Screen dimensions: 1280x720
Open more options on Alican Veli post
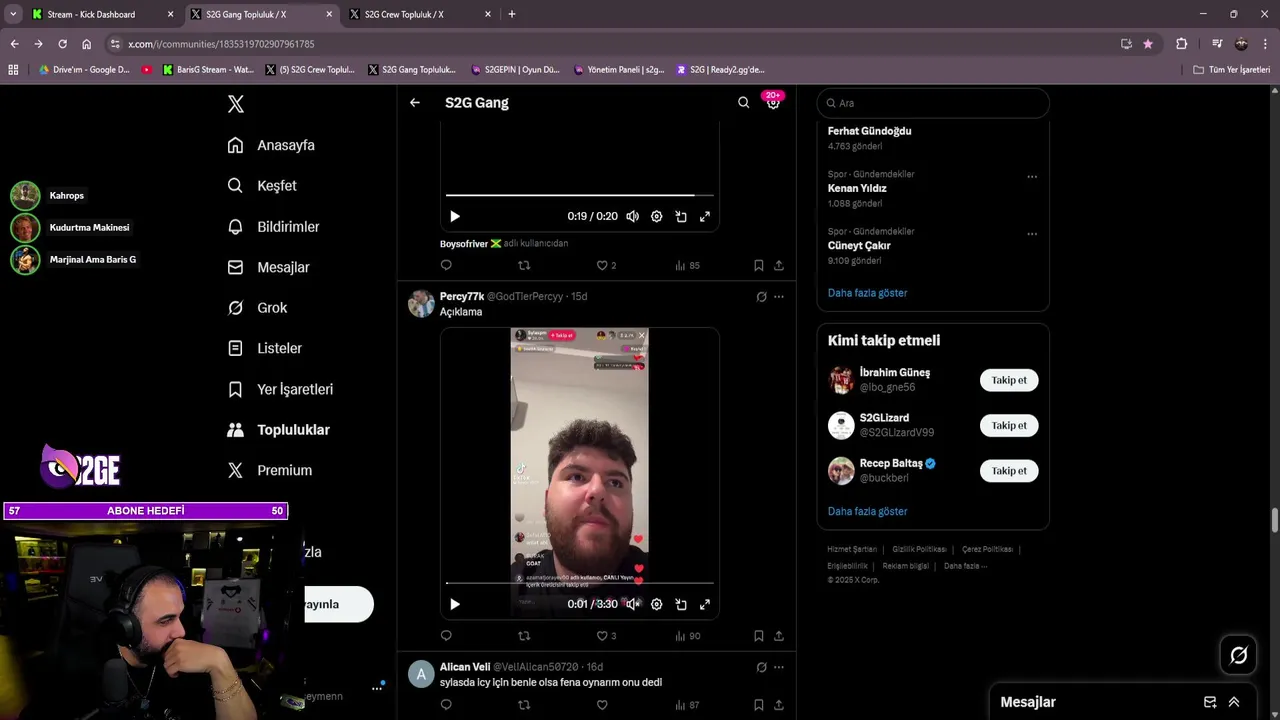(x=779, y=667)
